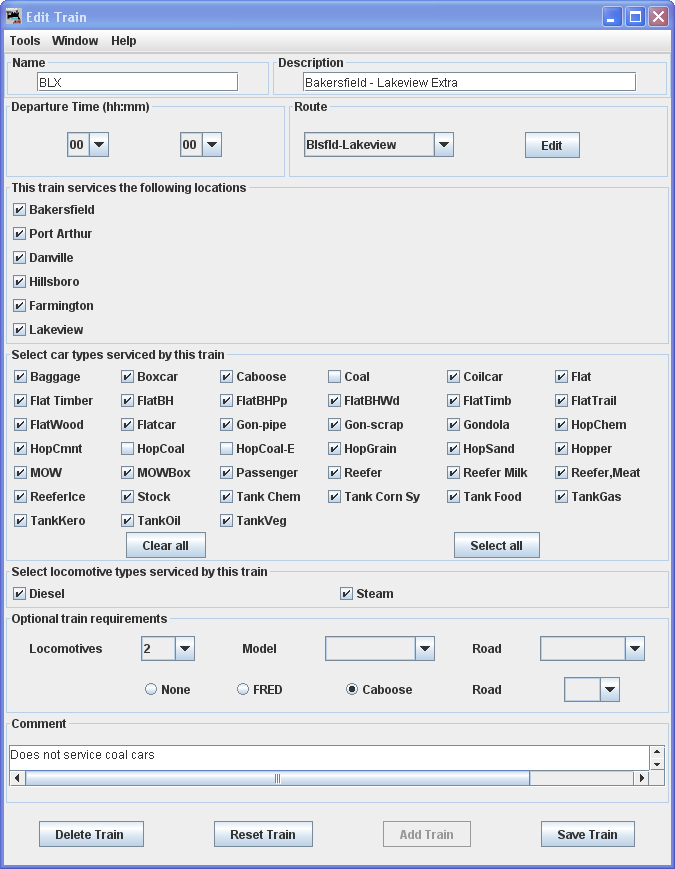Click the JMRI app icon in title bar
675x869 pixels.
point(14,17)
